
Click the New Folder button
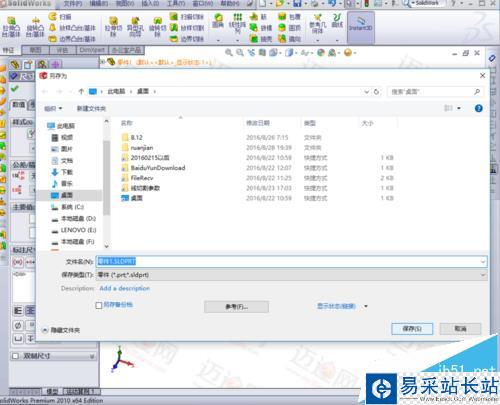[91, 108]
